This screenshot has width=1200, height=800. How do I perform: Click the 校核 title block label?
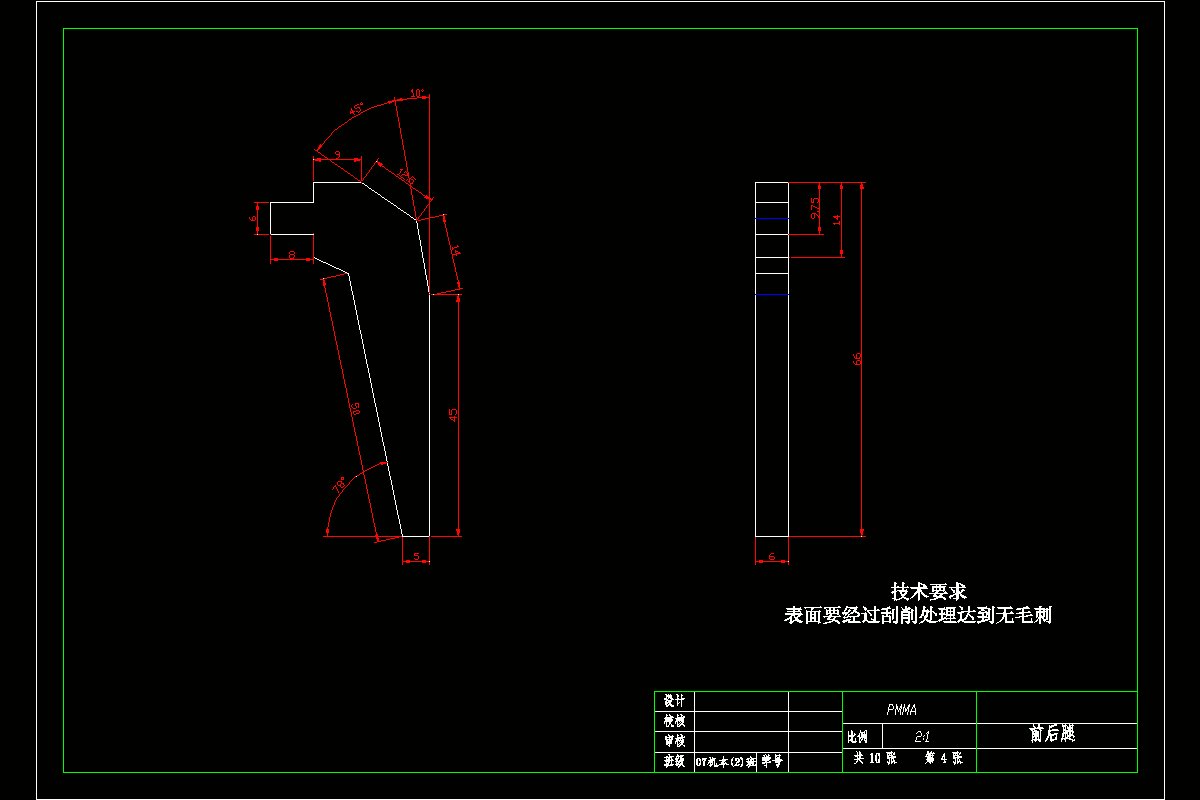(674, 721)
